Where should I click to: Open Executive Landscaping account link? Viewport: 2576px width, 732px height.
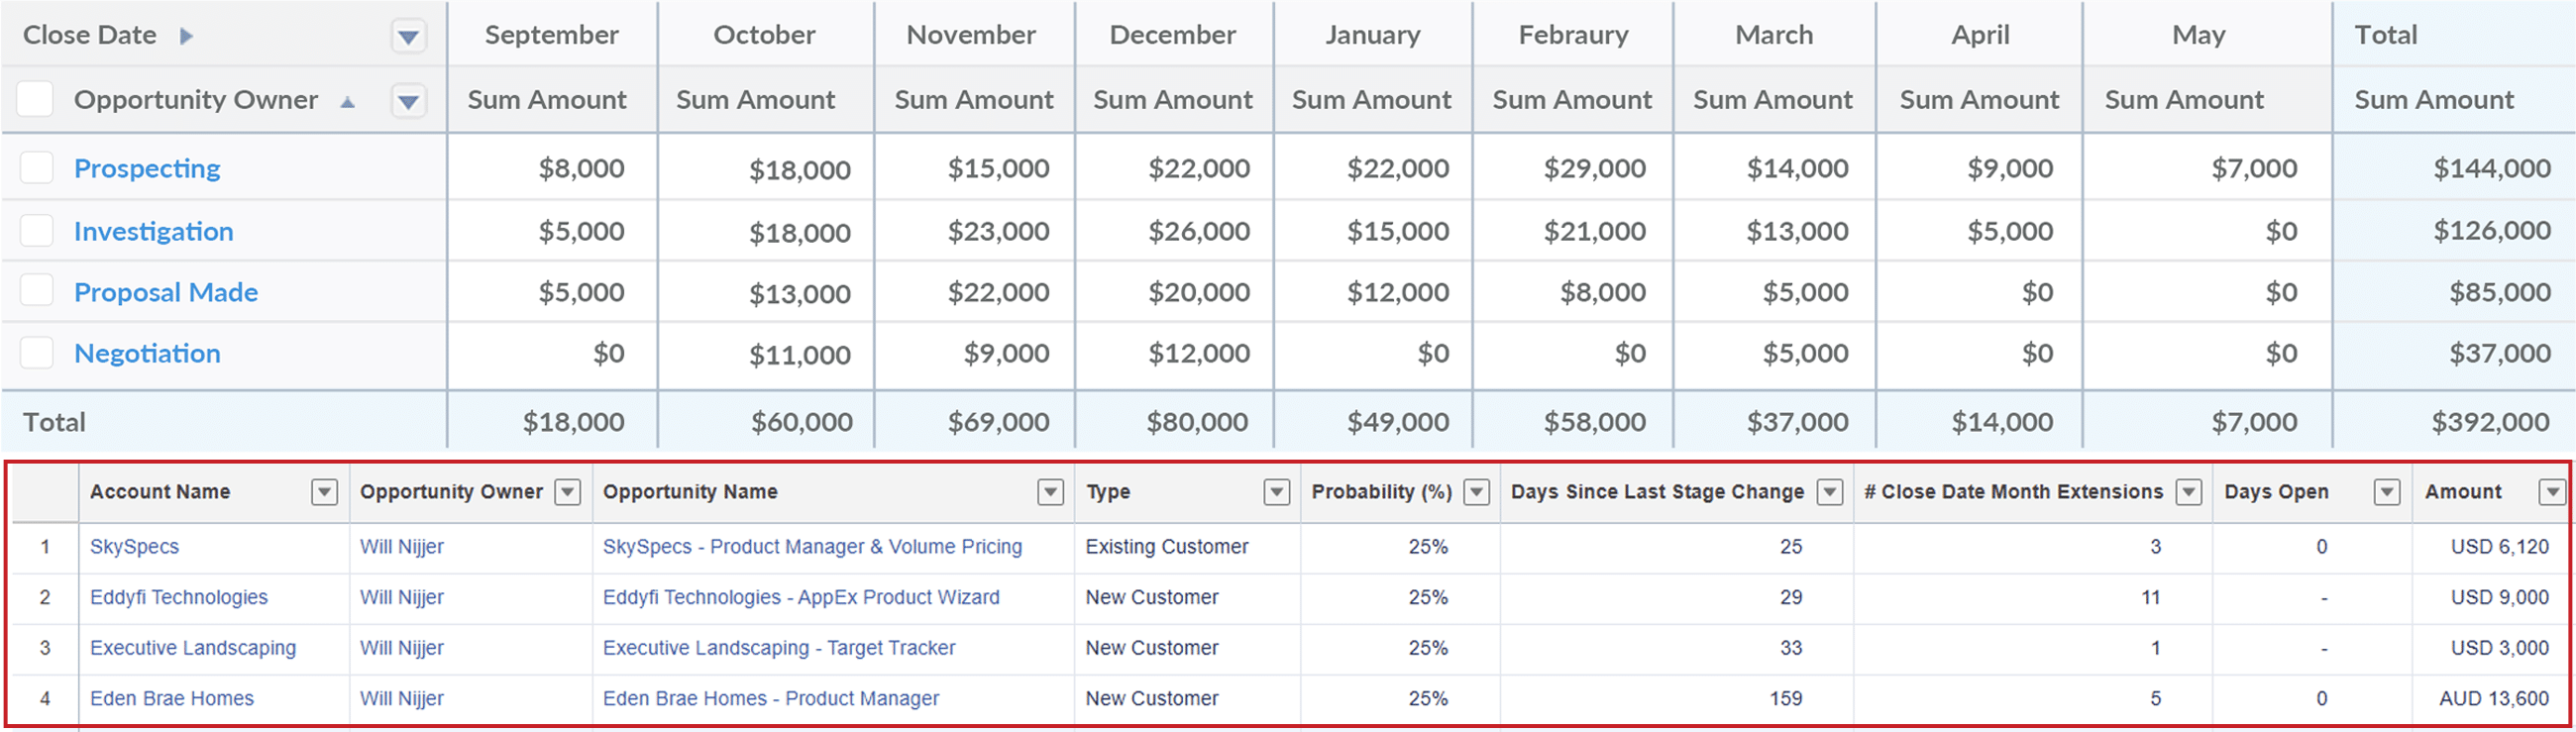pyautogui.click(x=193, y=648)
